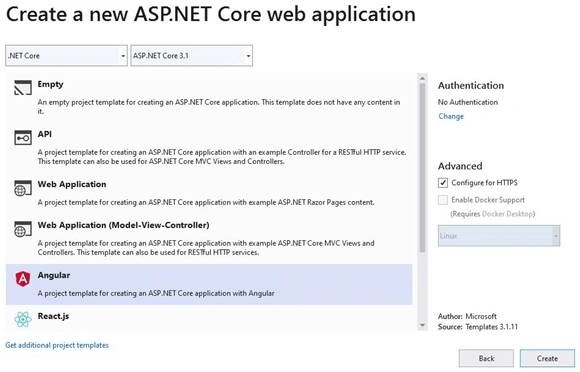Click the No Authentication label

[x=468, y=102]
